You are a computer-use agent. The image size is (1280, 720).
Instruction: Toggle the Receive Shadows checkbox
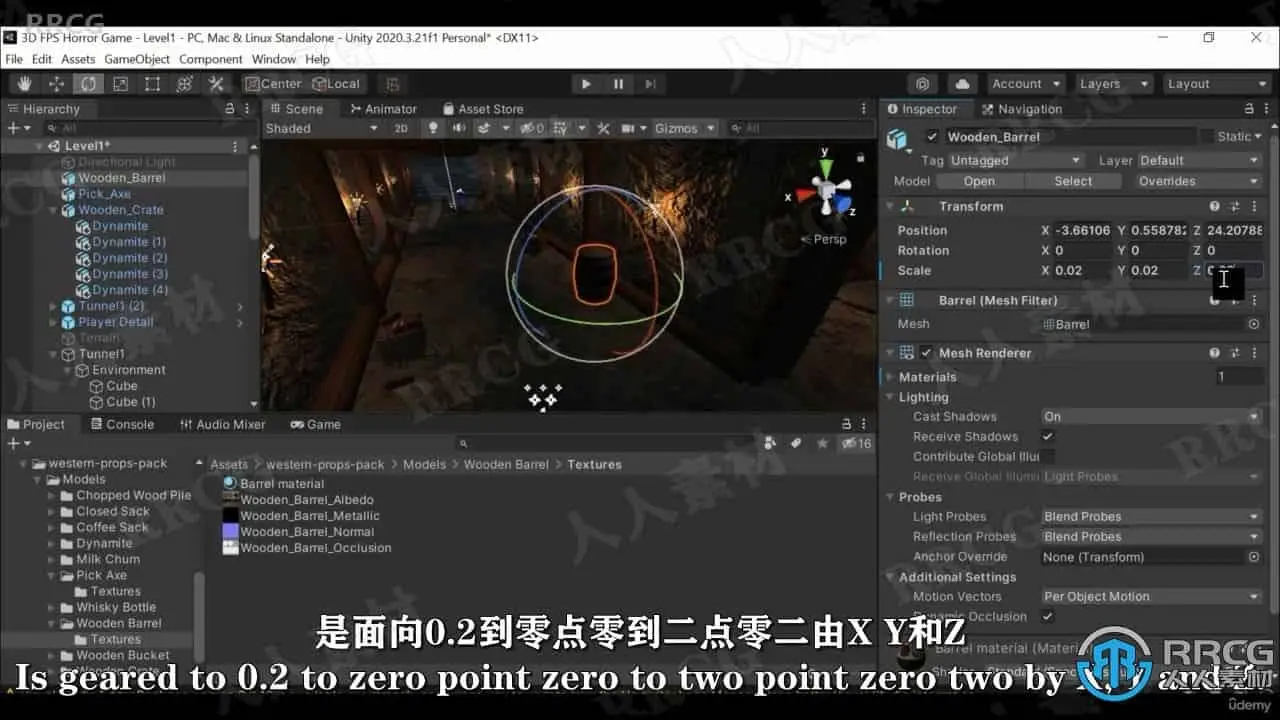(1048, 436)
